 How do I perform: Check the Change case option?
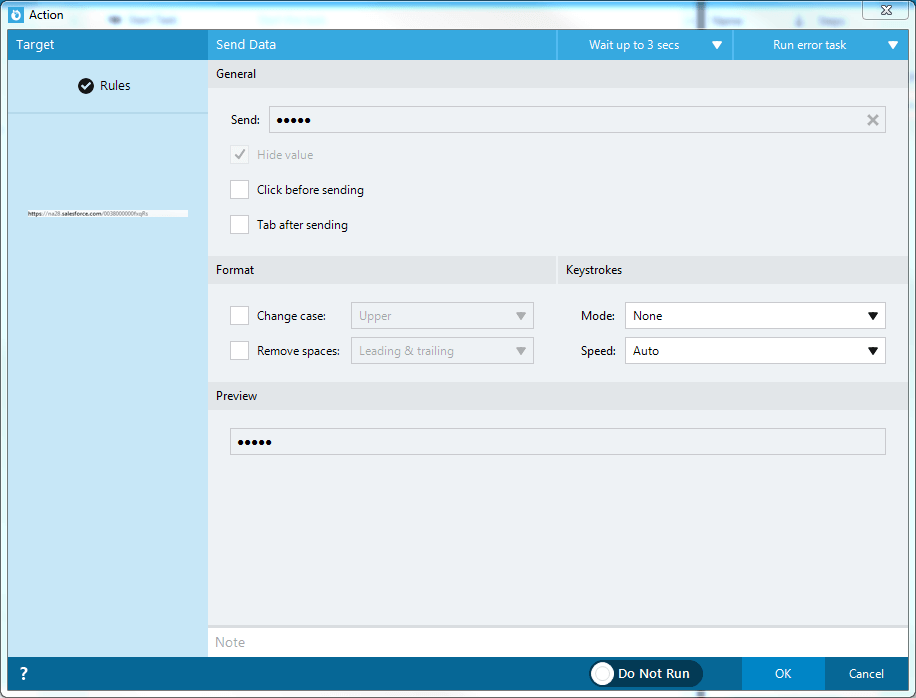point(240,315)
